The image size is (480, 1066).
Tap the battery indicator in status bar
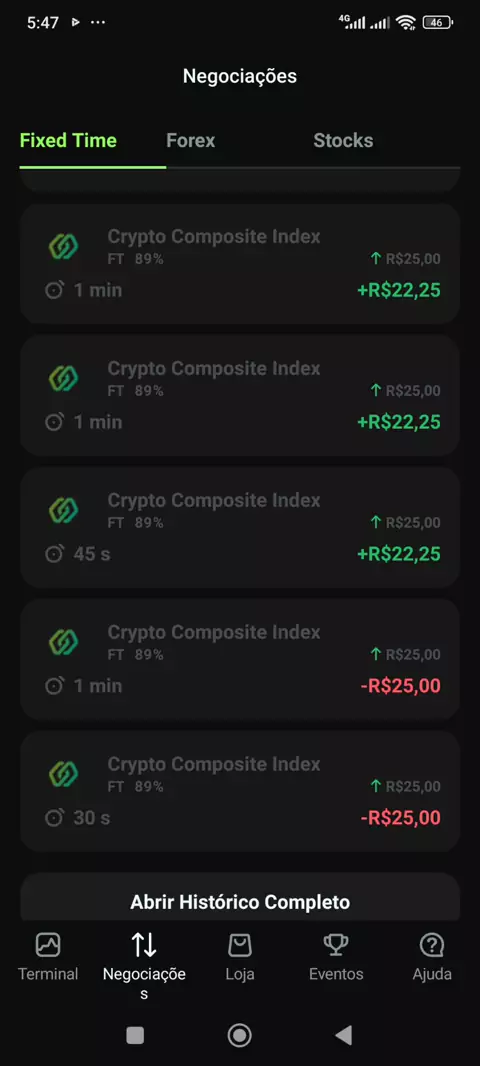click(437, 22)
